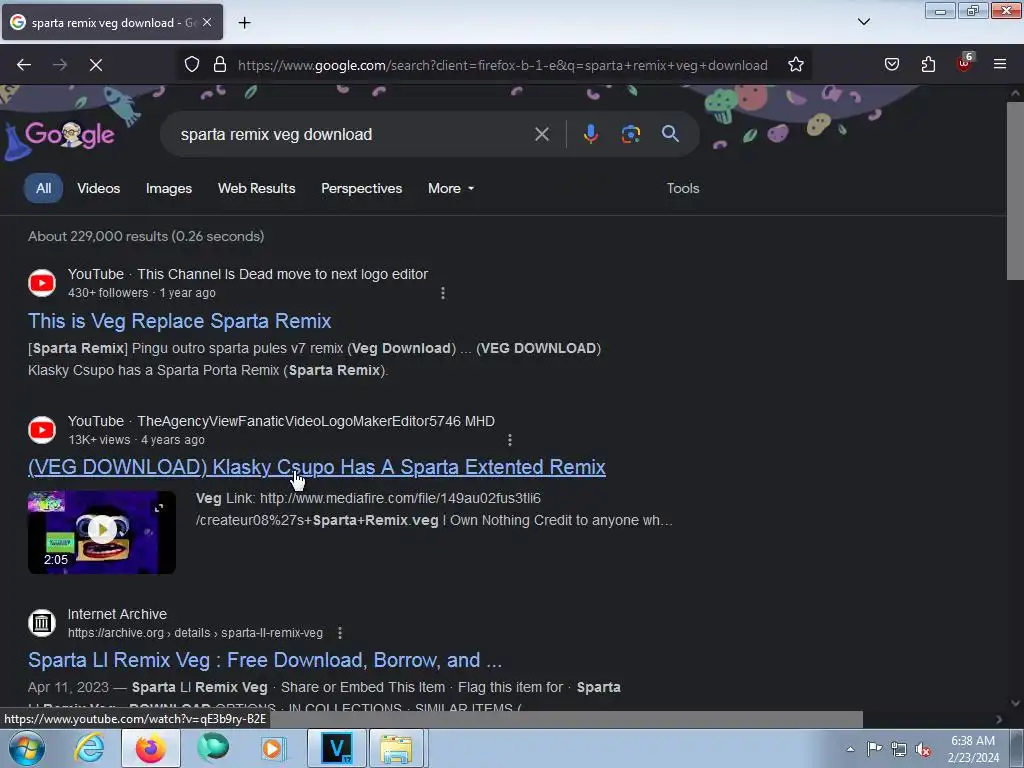Select the All search filter

(x=43, y=188)
